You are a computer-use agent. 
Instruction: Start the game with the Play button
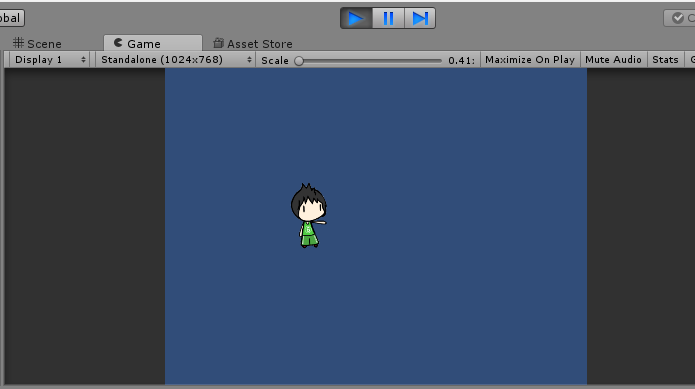(356, 18)
